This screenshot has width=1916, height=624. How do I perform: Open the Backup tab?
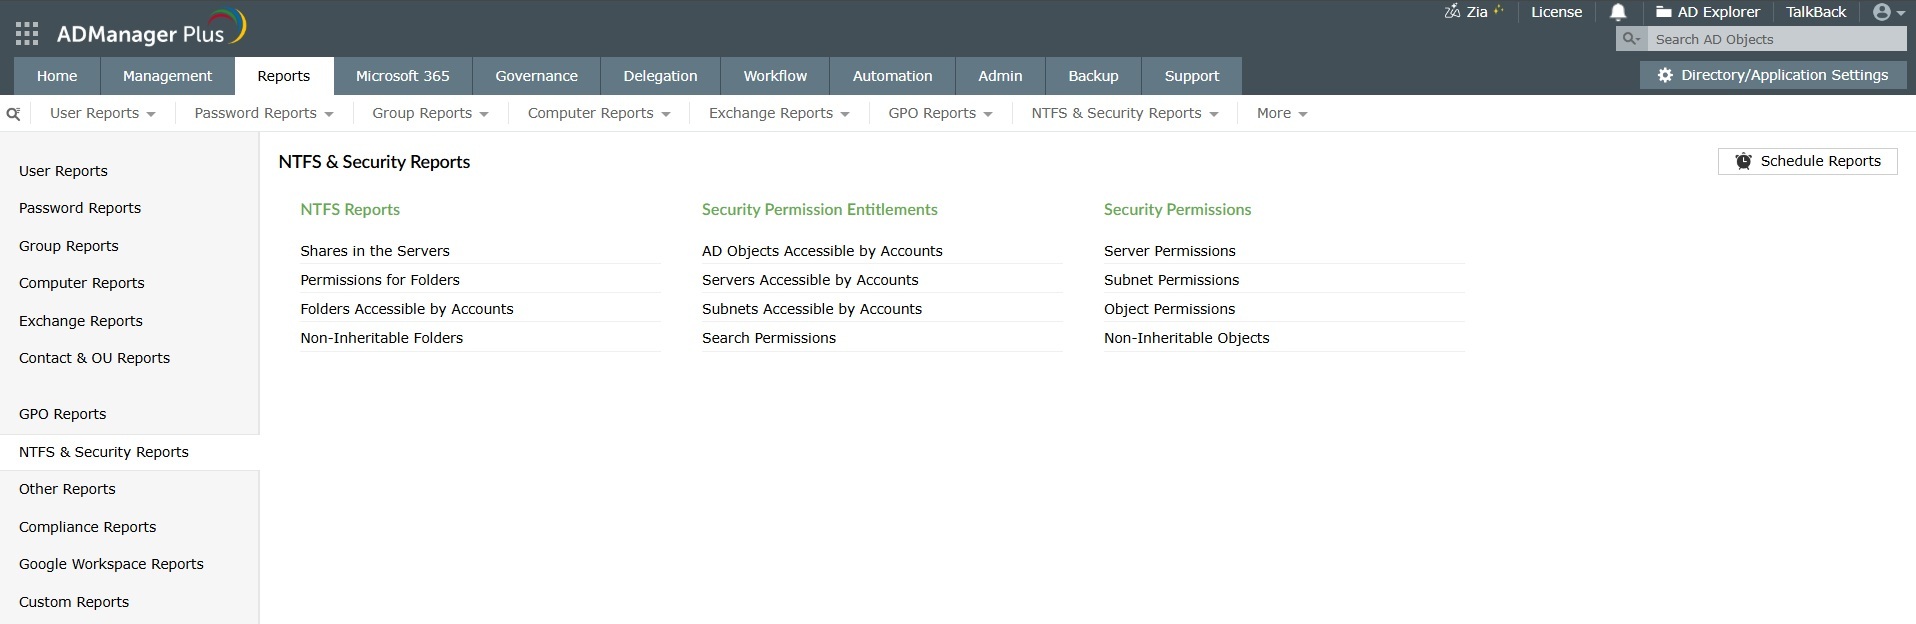(x=1093, y=76)
